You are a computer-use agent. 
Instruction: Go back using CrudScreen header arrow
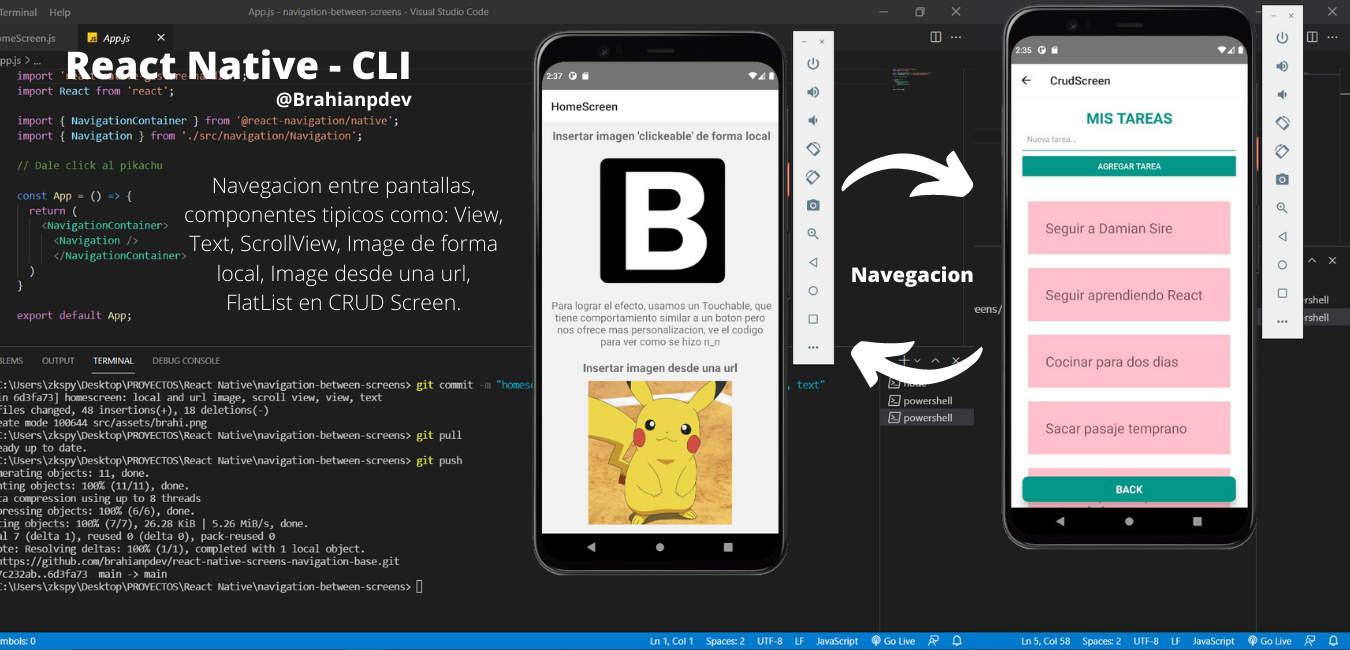(x=1026, y=81)
